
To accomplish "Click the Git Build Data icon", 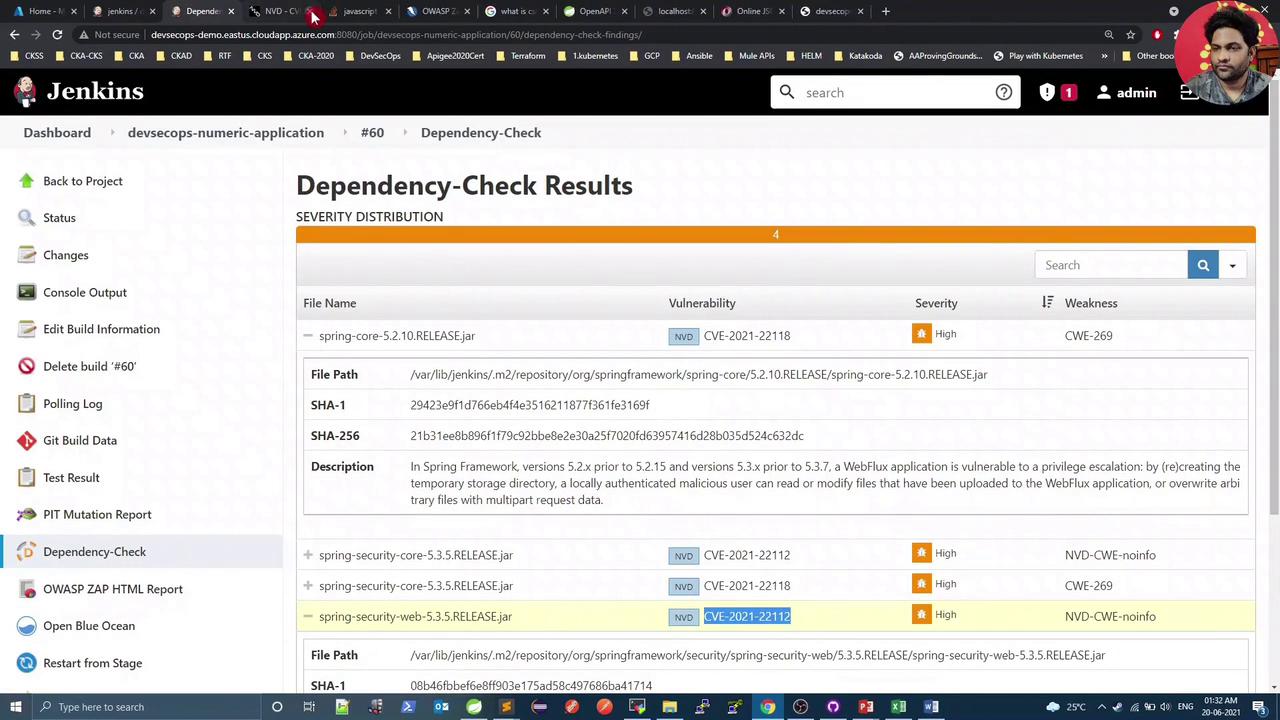I will [26, 441].
